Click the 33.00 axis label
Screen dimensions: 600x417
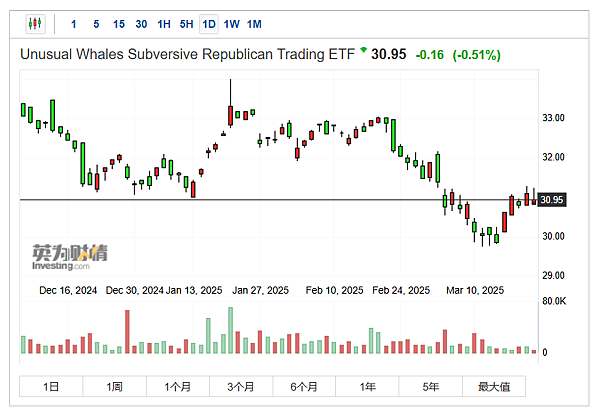coord(553,118)
